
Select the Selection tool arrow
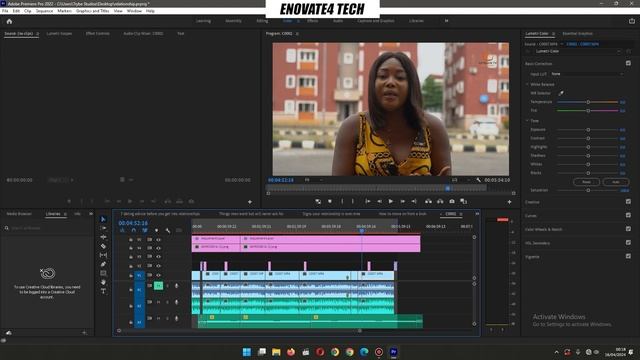(103, 219)
